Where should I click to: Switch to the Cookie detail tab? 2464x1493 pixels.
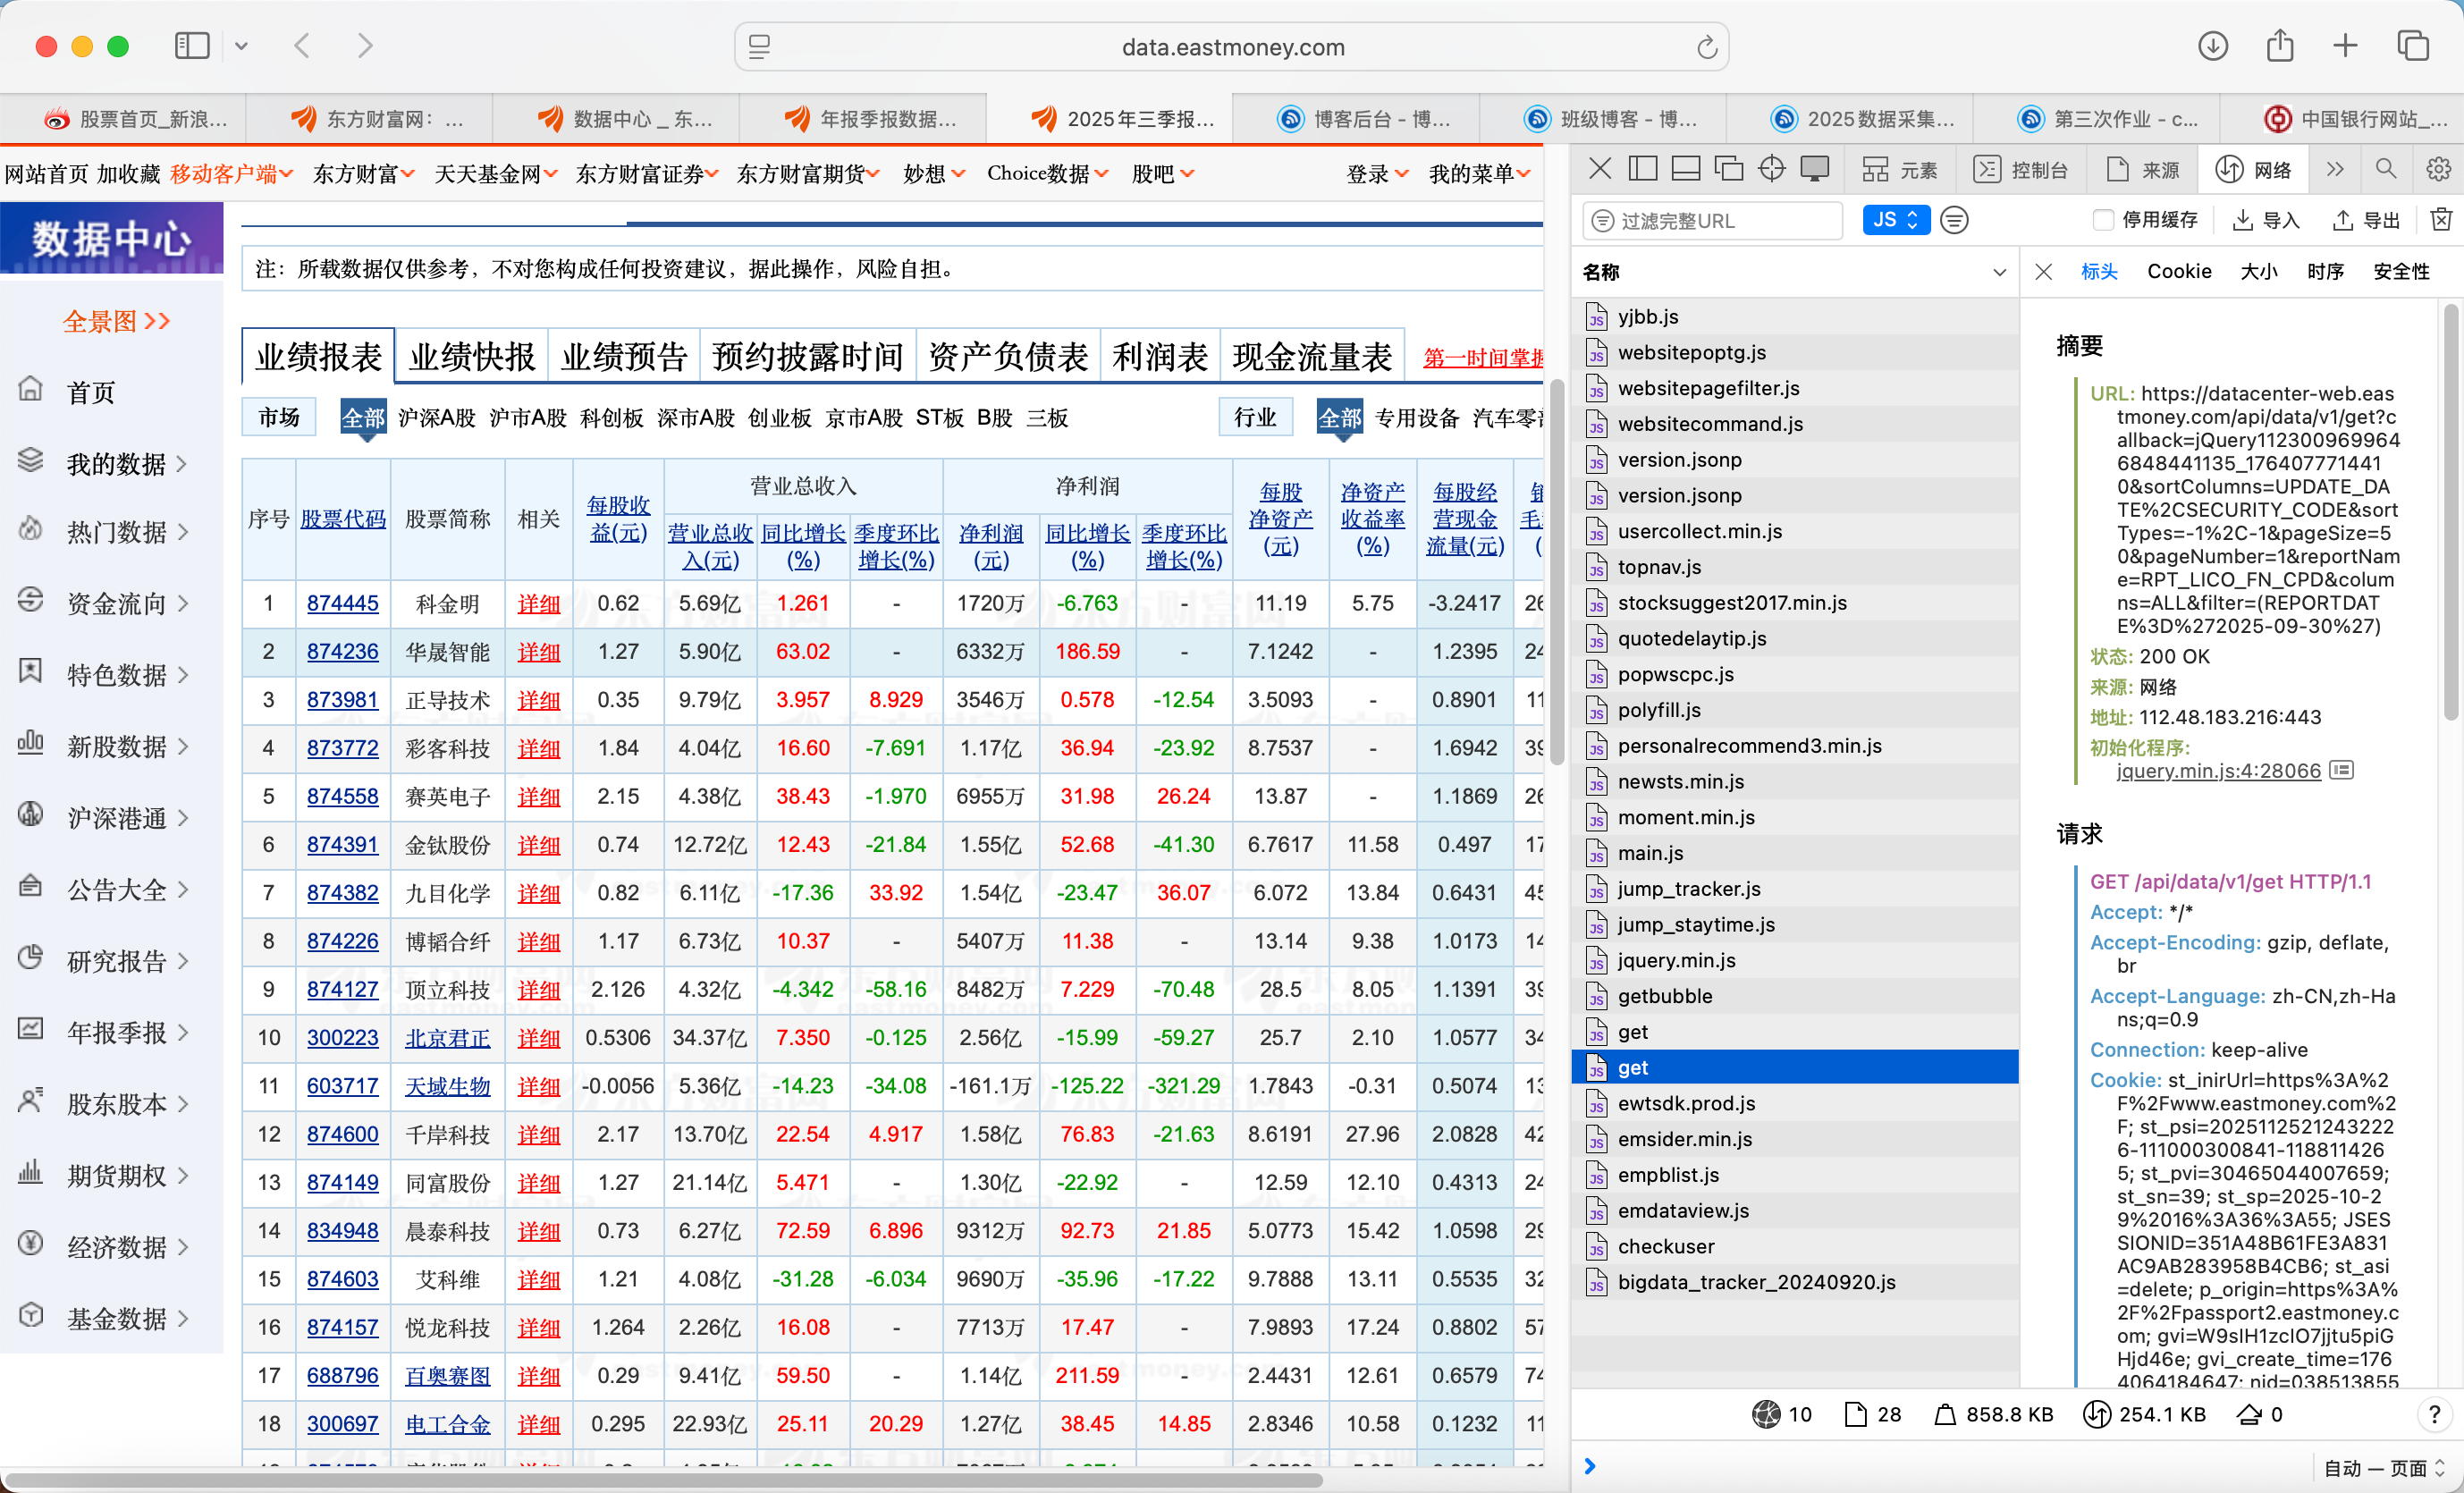(x=2178, y=272)
